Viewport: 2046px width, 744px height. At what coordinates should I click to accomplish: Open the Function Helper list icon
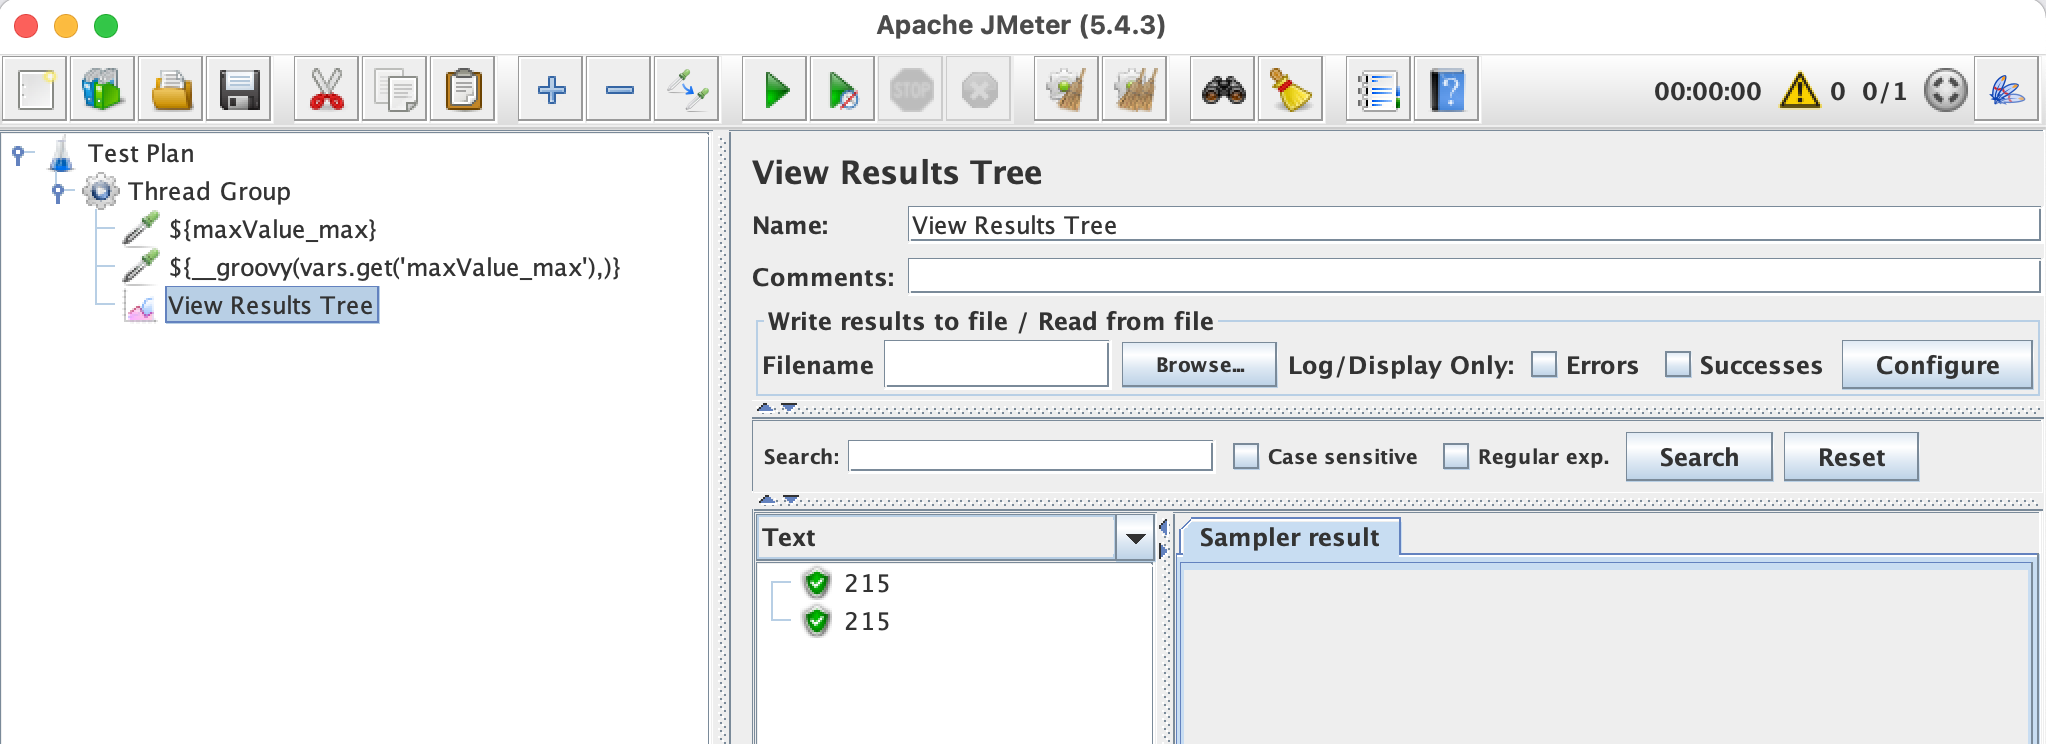coord(1379,90)
